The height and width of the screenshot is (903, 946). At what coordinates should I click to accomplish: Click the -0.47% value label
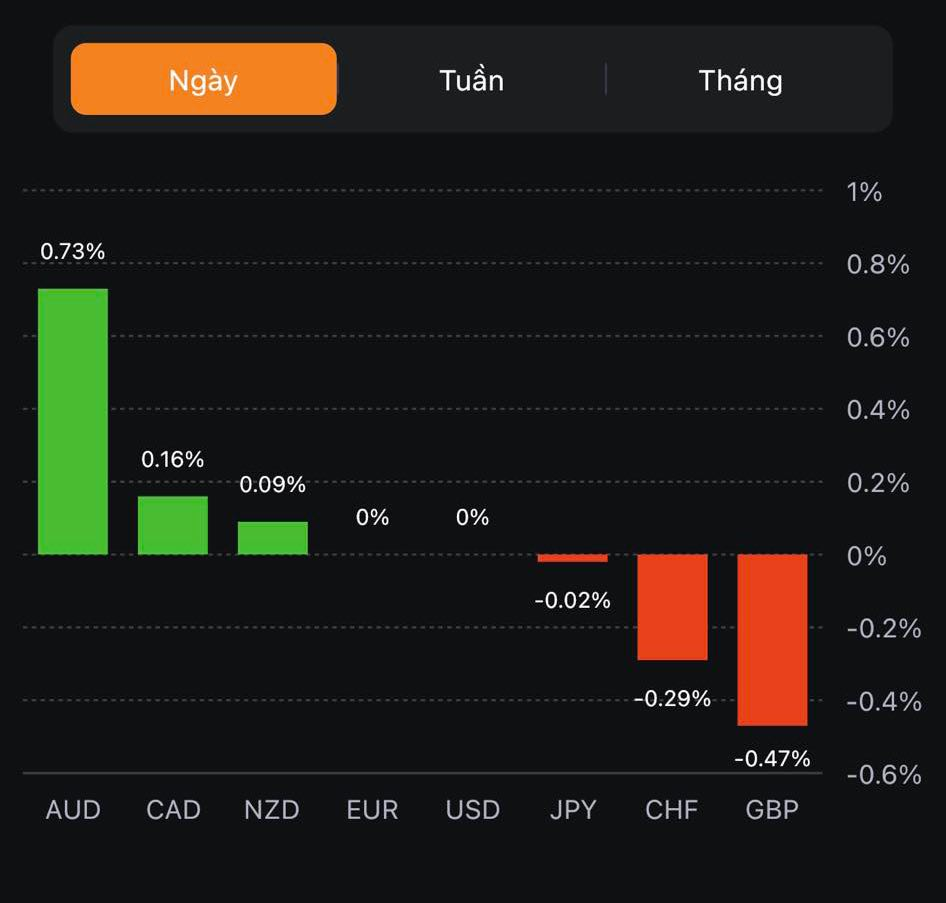point(772,759)
